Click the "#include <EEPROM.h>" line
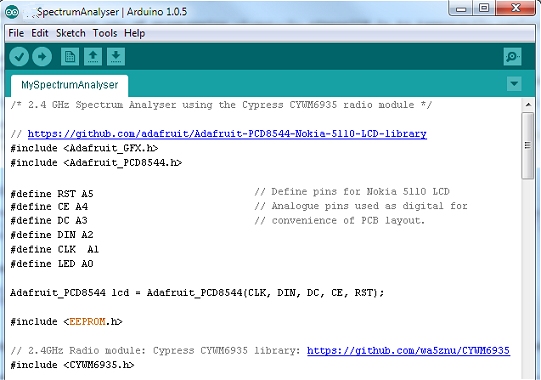 [x=66, y=322]
